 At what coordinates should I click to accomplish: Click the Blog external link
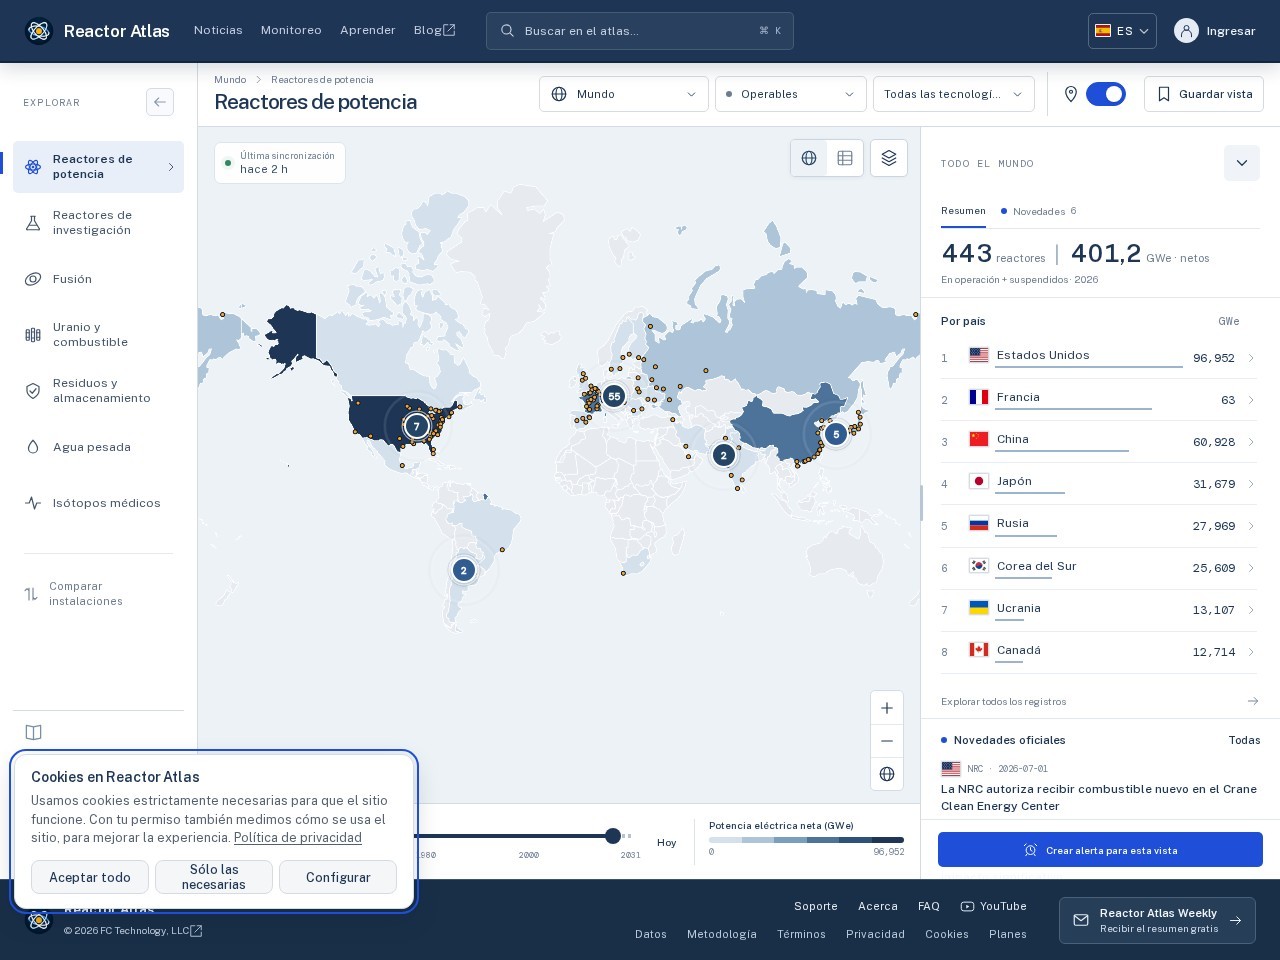(435, 30)
